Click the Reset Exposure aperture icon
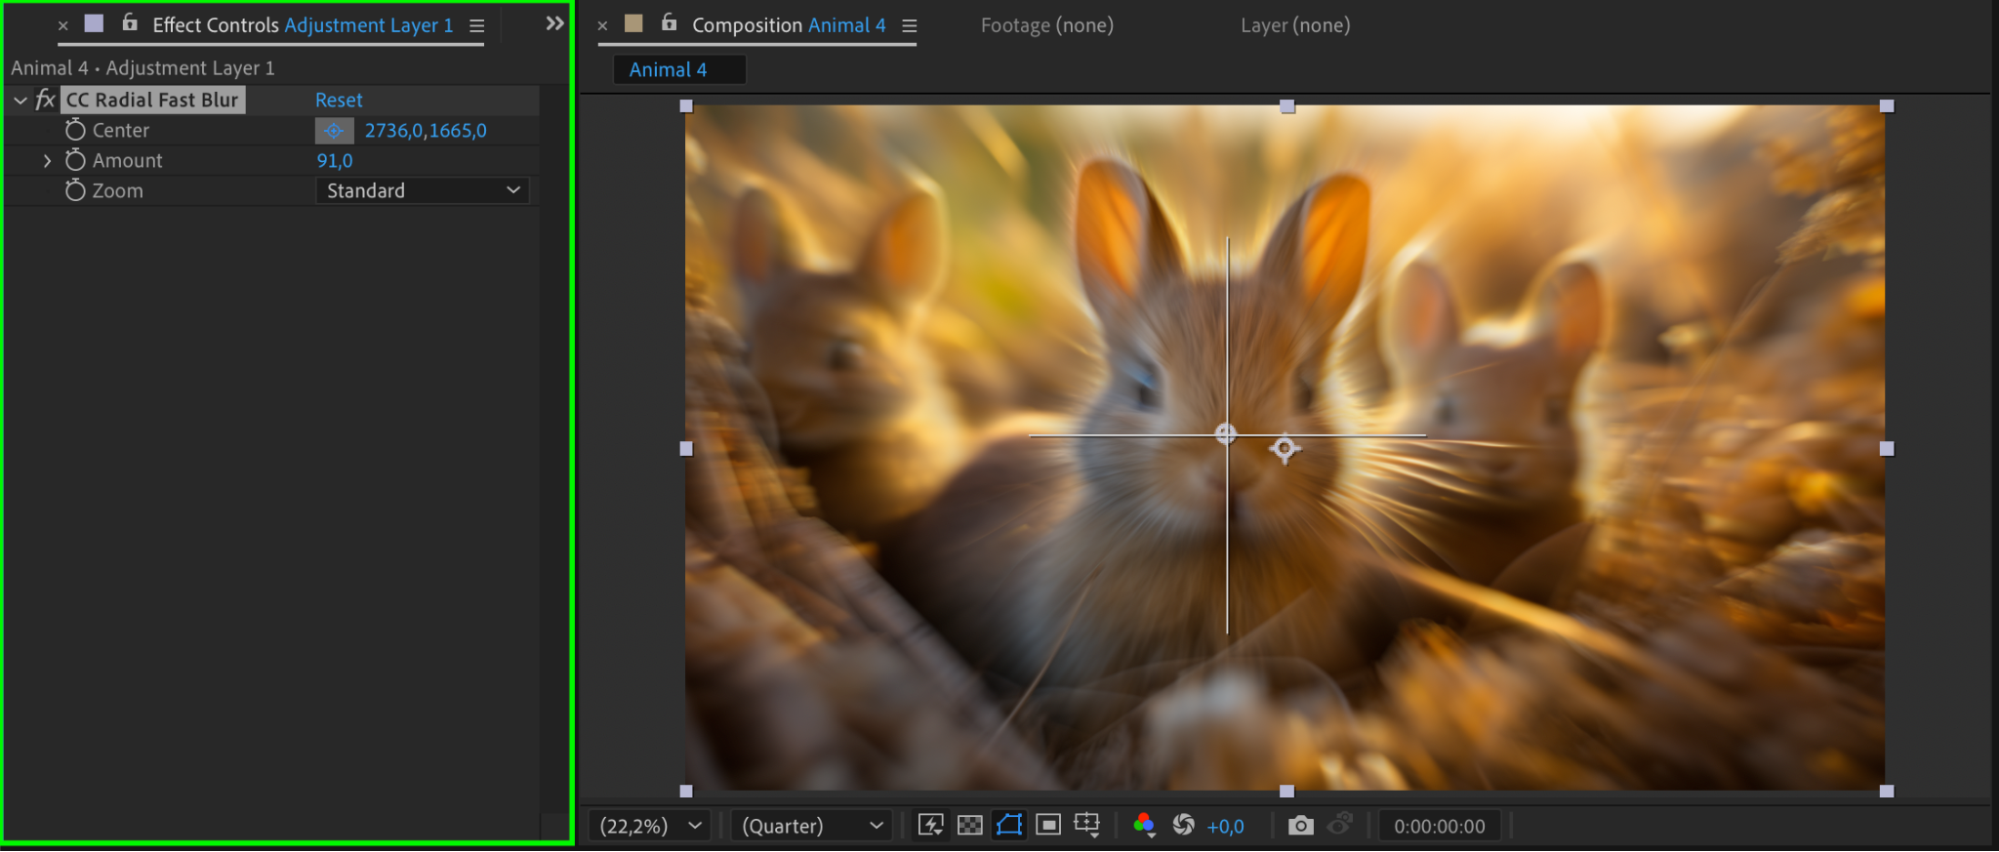The height and width of the screenshot is (852, 1999). 1183,825
